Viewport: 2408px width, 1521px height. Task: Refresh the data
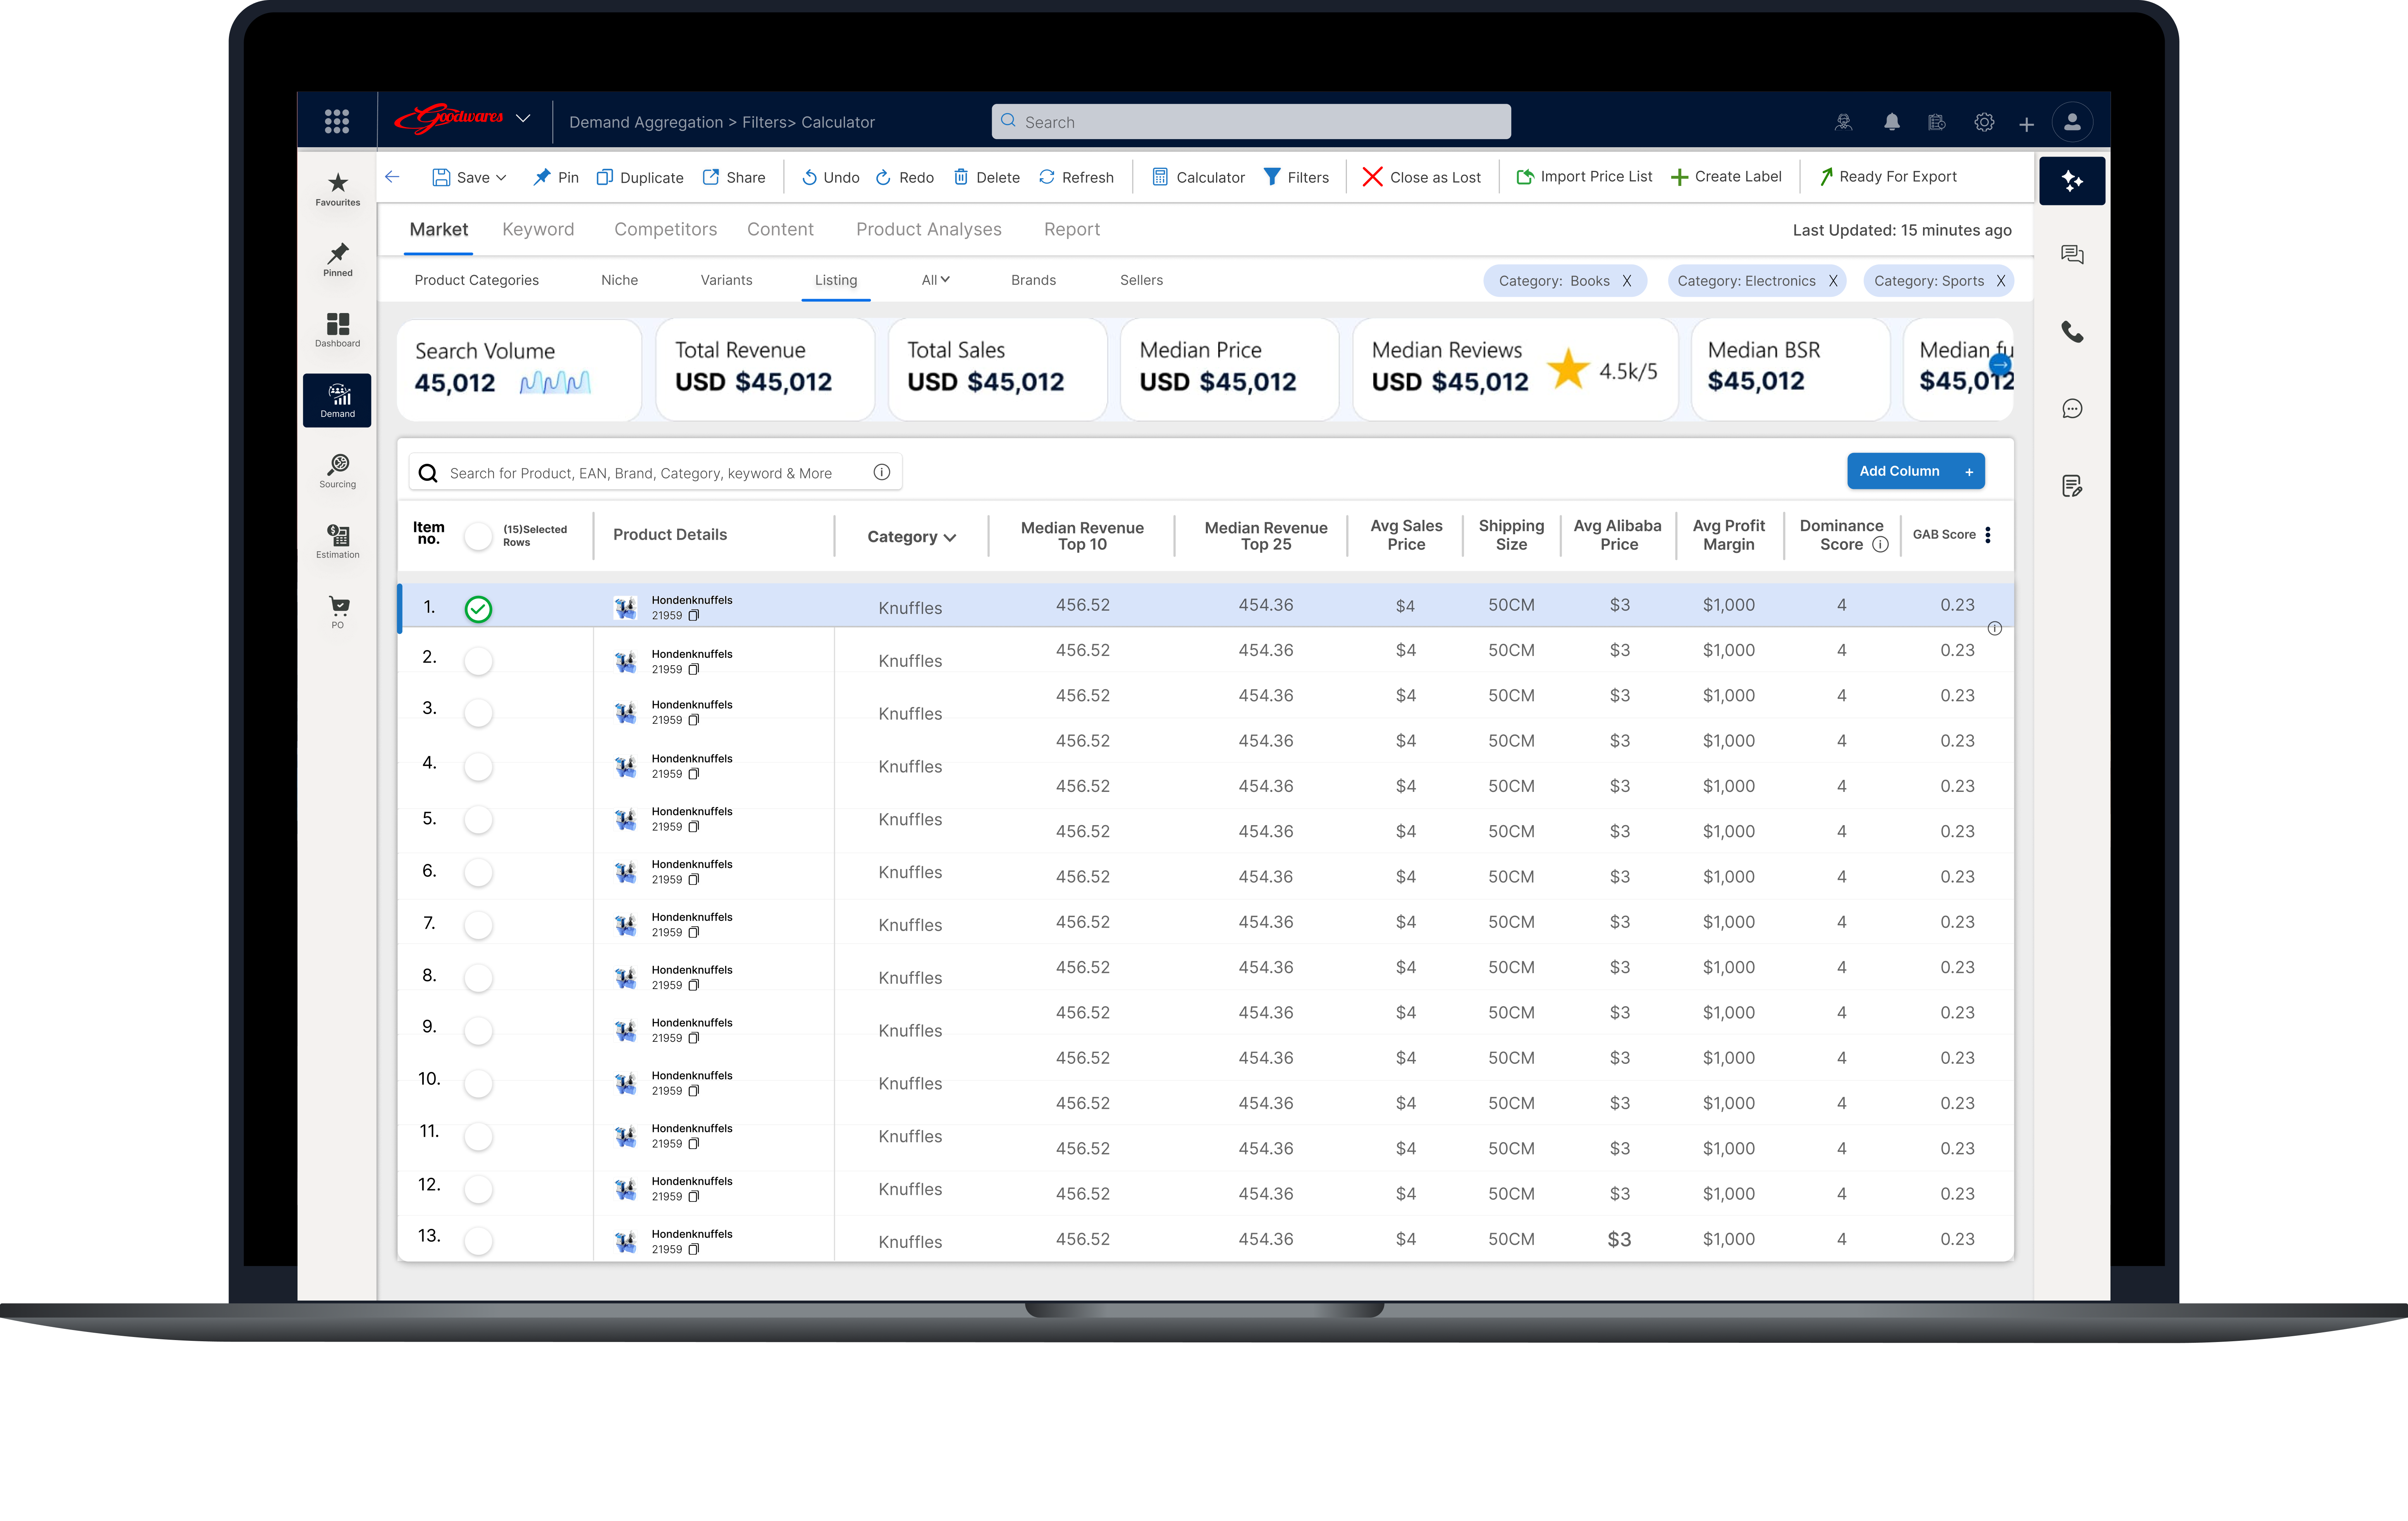[1076, 177]
